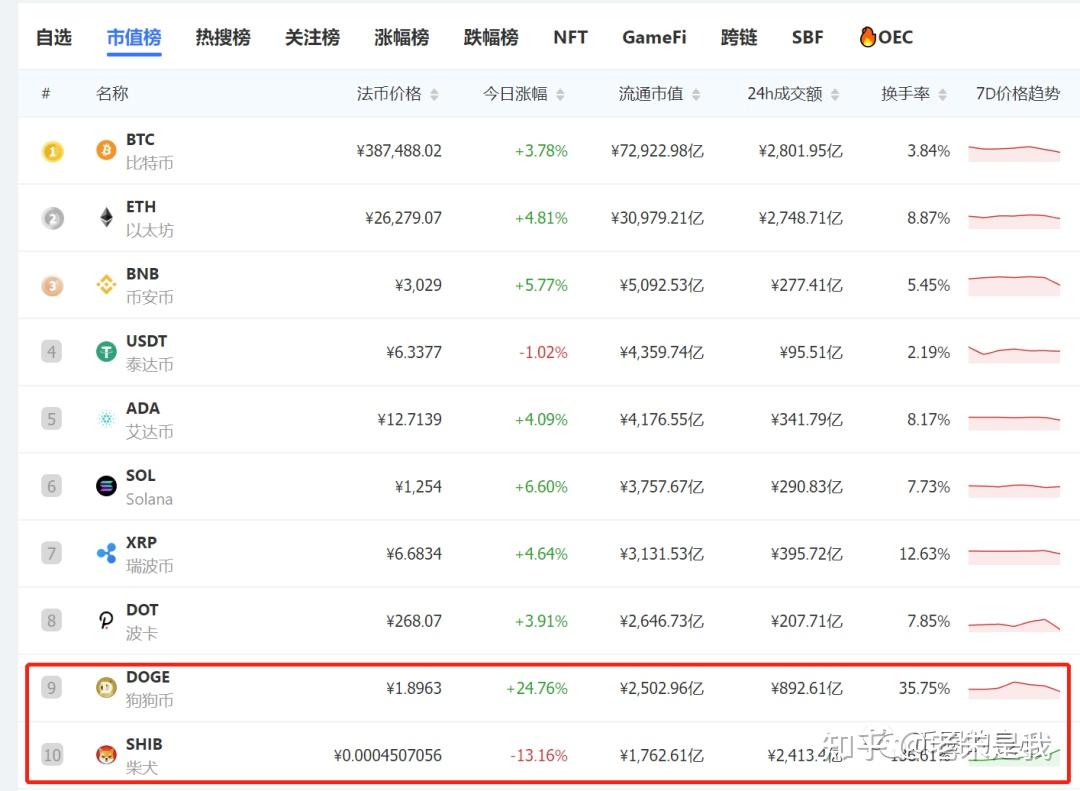This screenshot has height=791, width=1080.
Task: Click the 7D价格趋势 column header
Action: [1018, 94]
